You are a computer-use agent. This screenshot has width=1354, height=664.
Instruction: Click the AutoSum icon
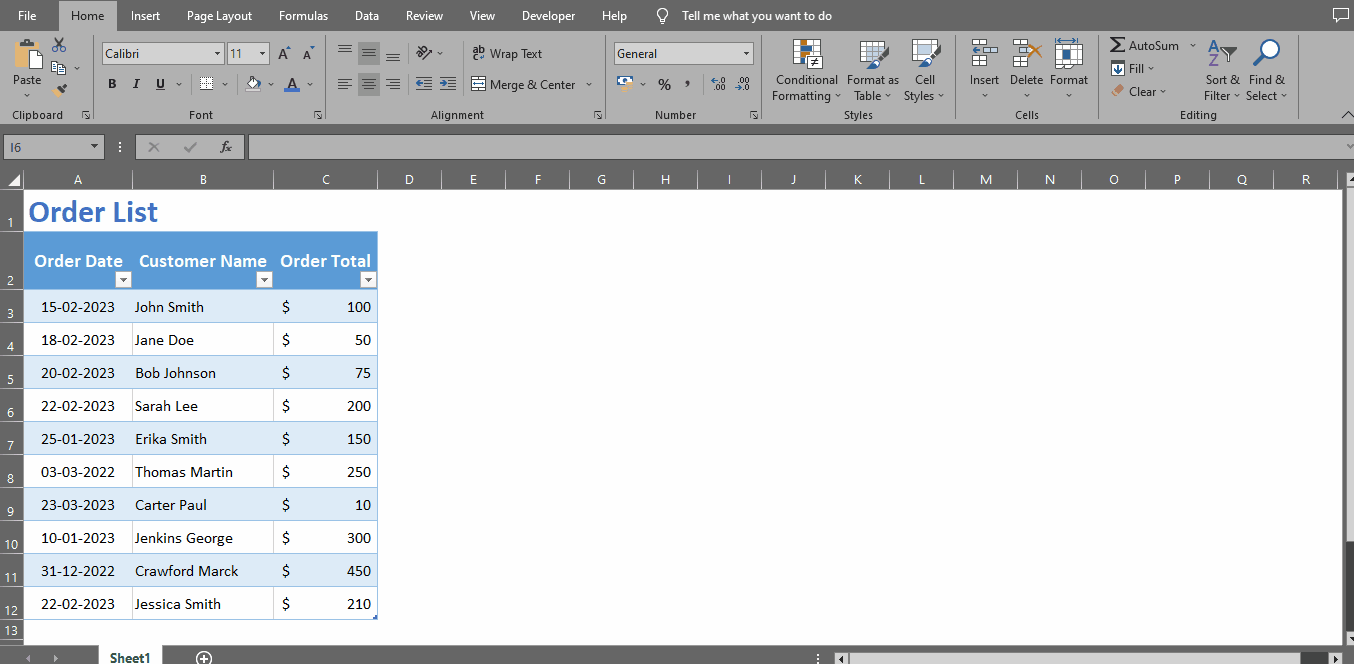tap(1116, 44)
